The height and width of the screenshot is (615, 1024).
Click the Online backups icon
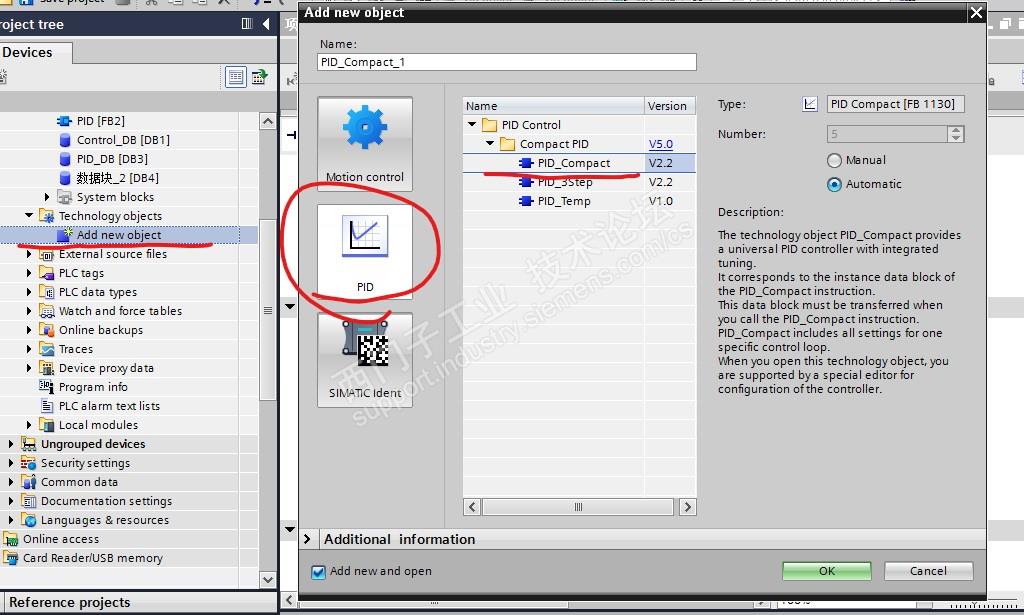tap(46, 330)
